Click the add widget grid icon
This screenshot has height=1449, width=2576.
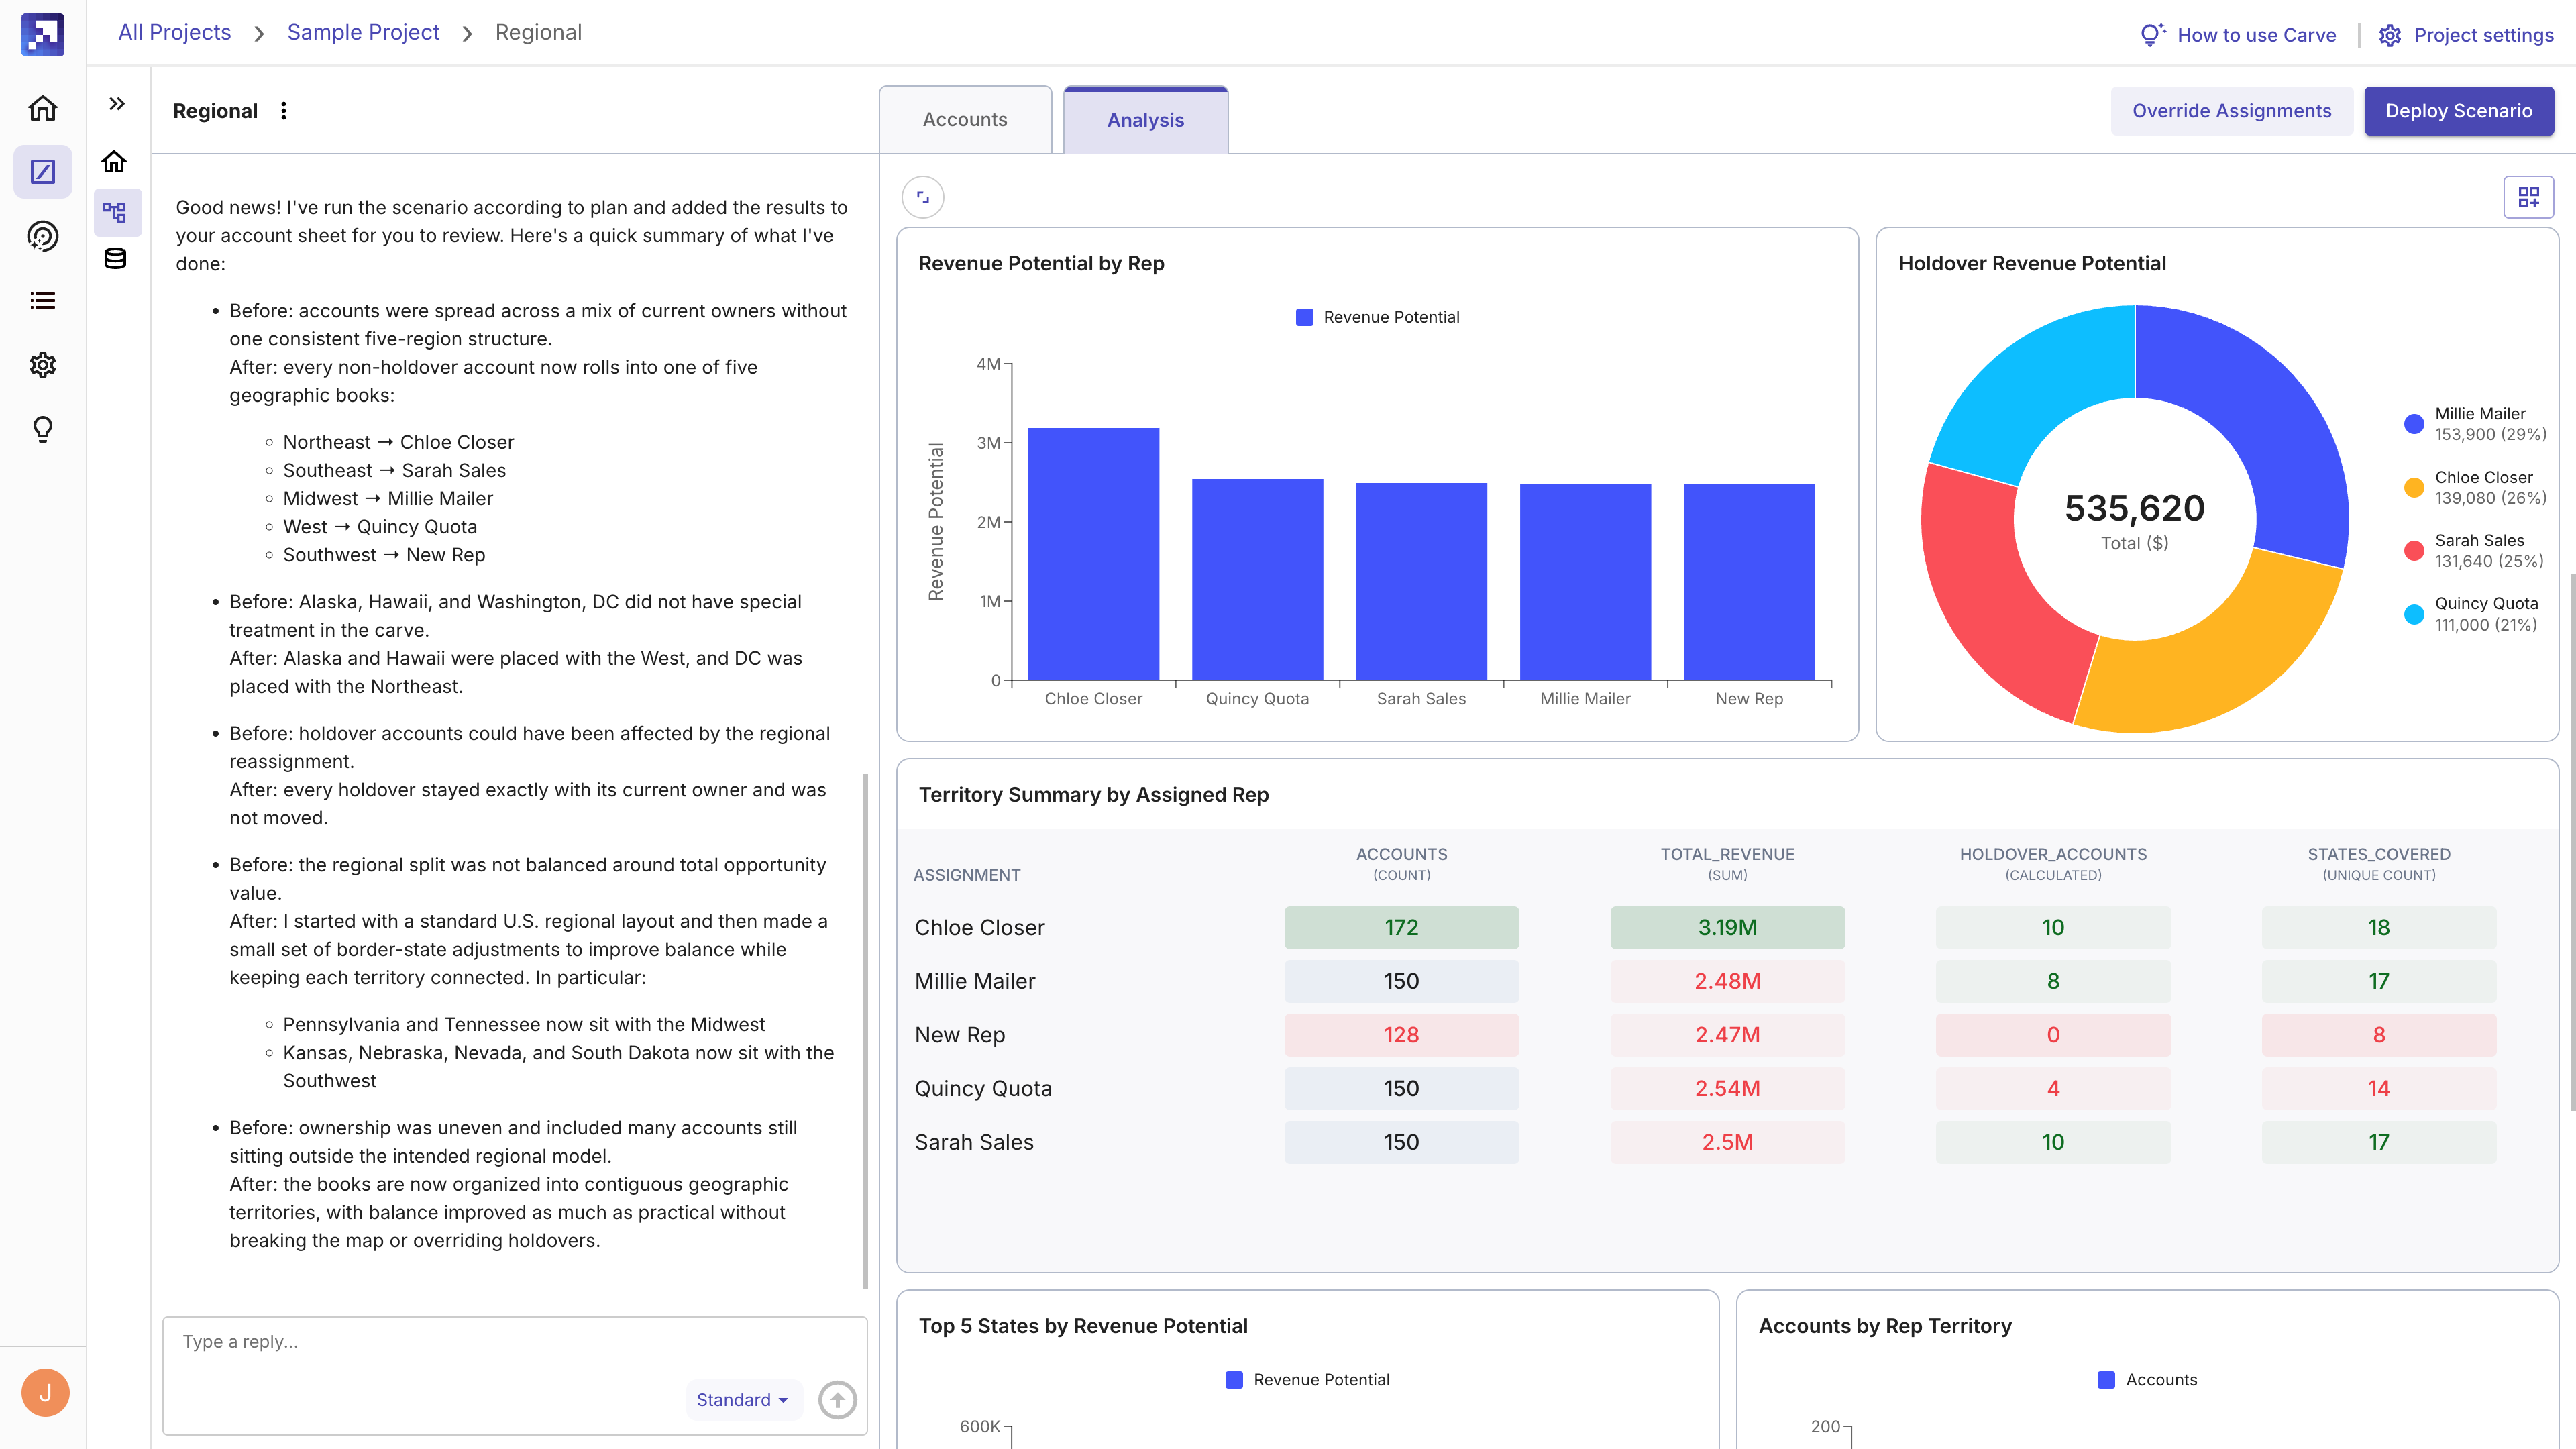point(2528,197)
